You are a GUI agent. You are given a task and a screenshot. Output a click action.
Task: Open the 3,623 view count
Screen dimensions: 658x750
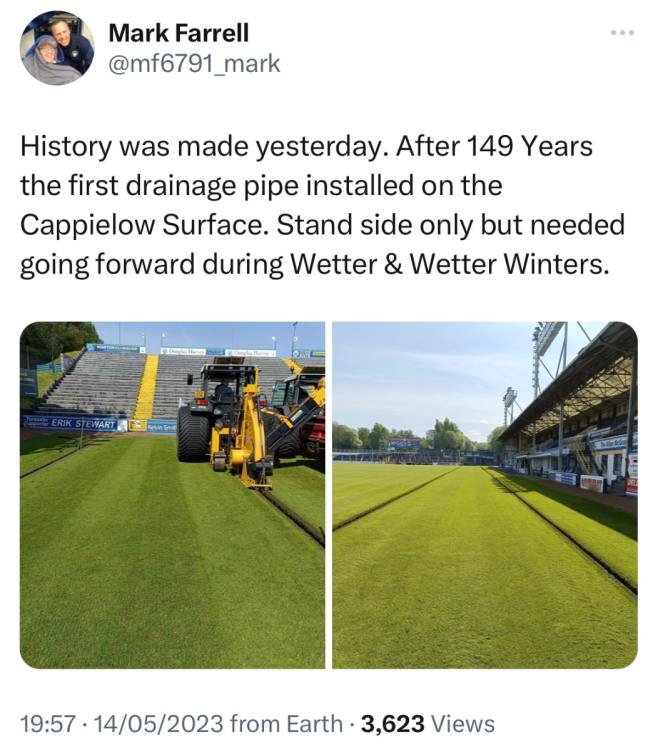pyautogui.click(x=393, y=724)
